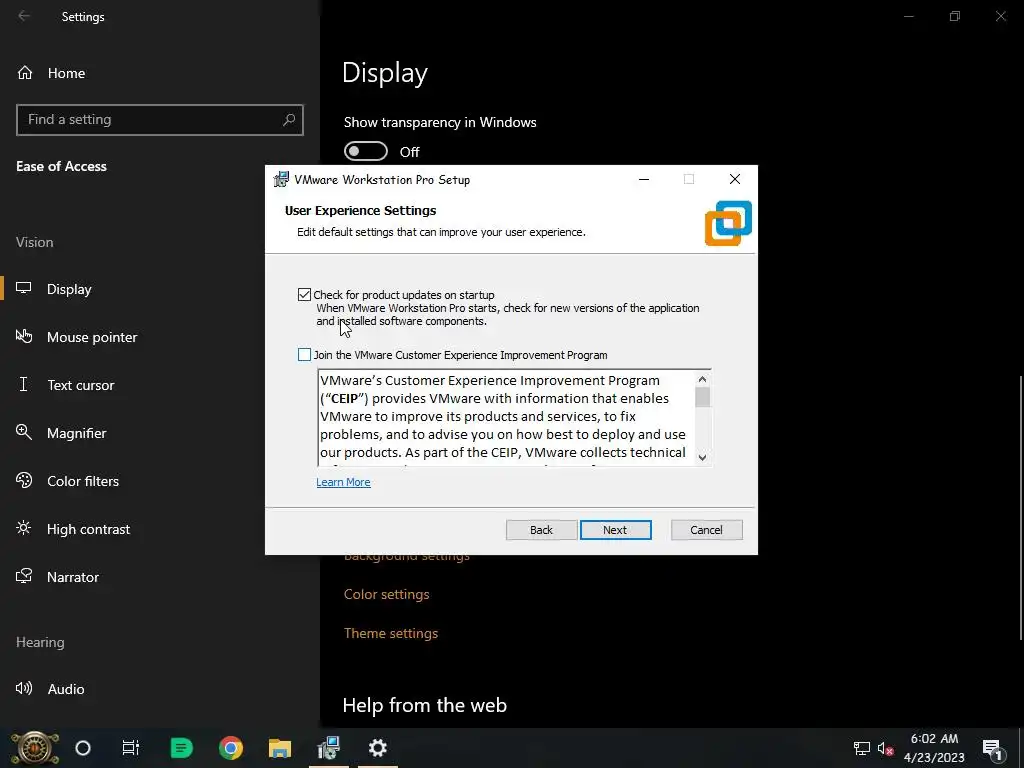Viewport: 1024px width, 768px height.
Task: Click the Magnifier zoom icon in sidebar
Action: pyautogui.click(x=24, y=432)
